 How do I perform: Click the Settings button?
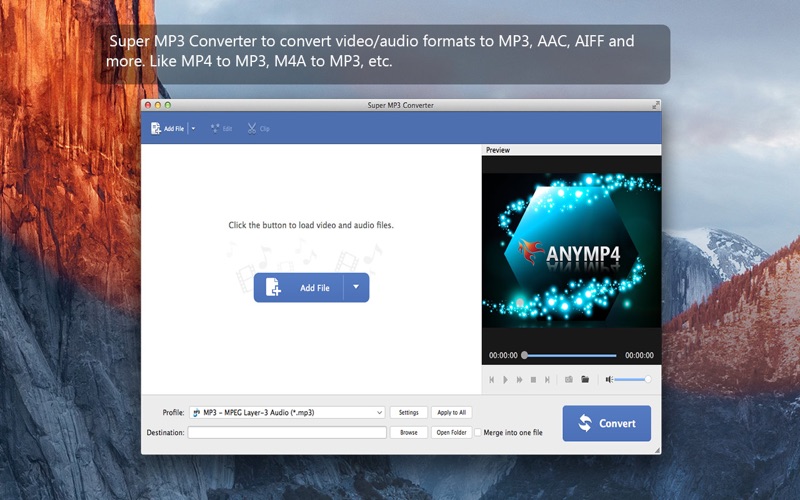(408, 412)
